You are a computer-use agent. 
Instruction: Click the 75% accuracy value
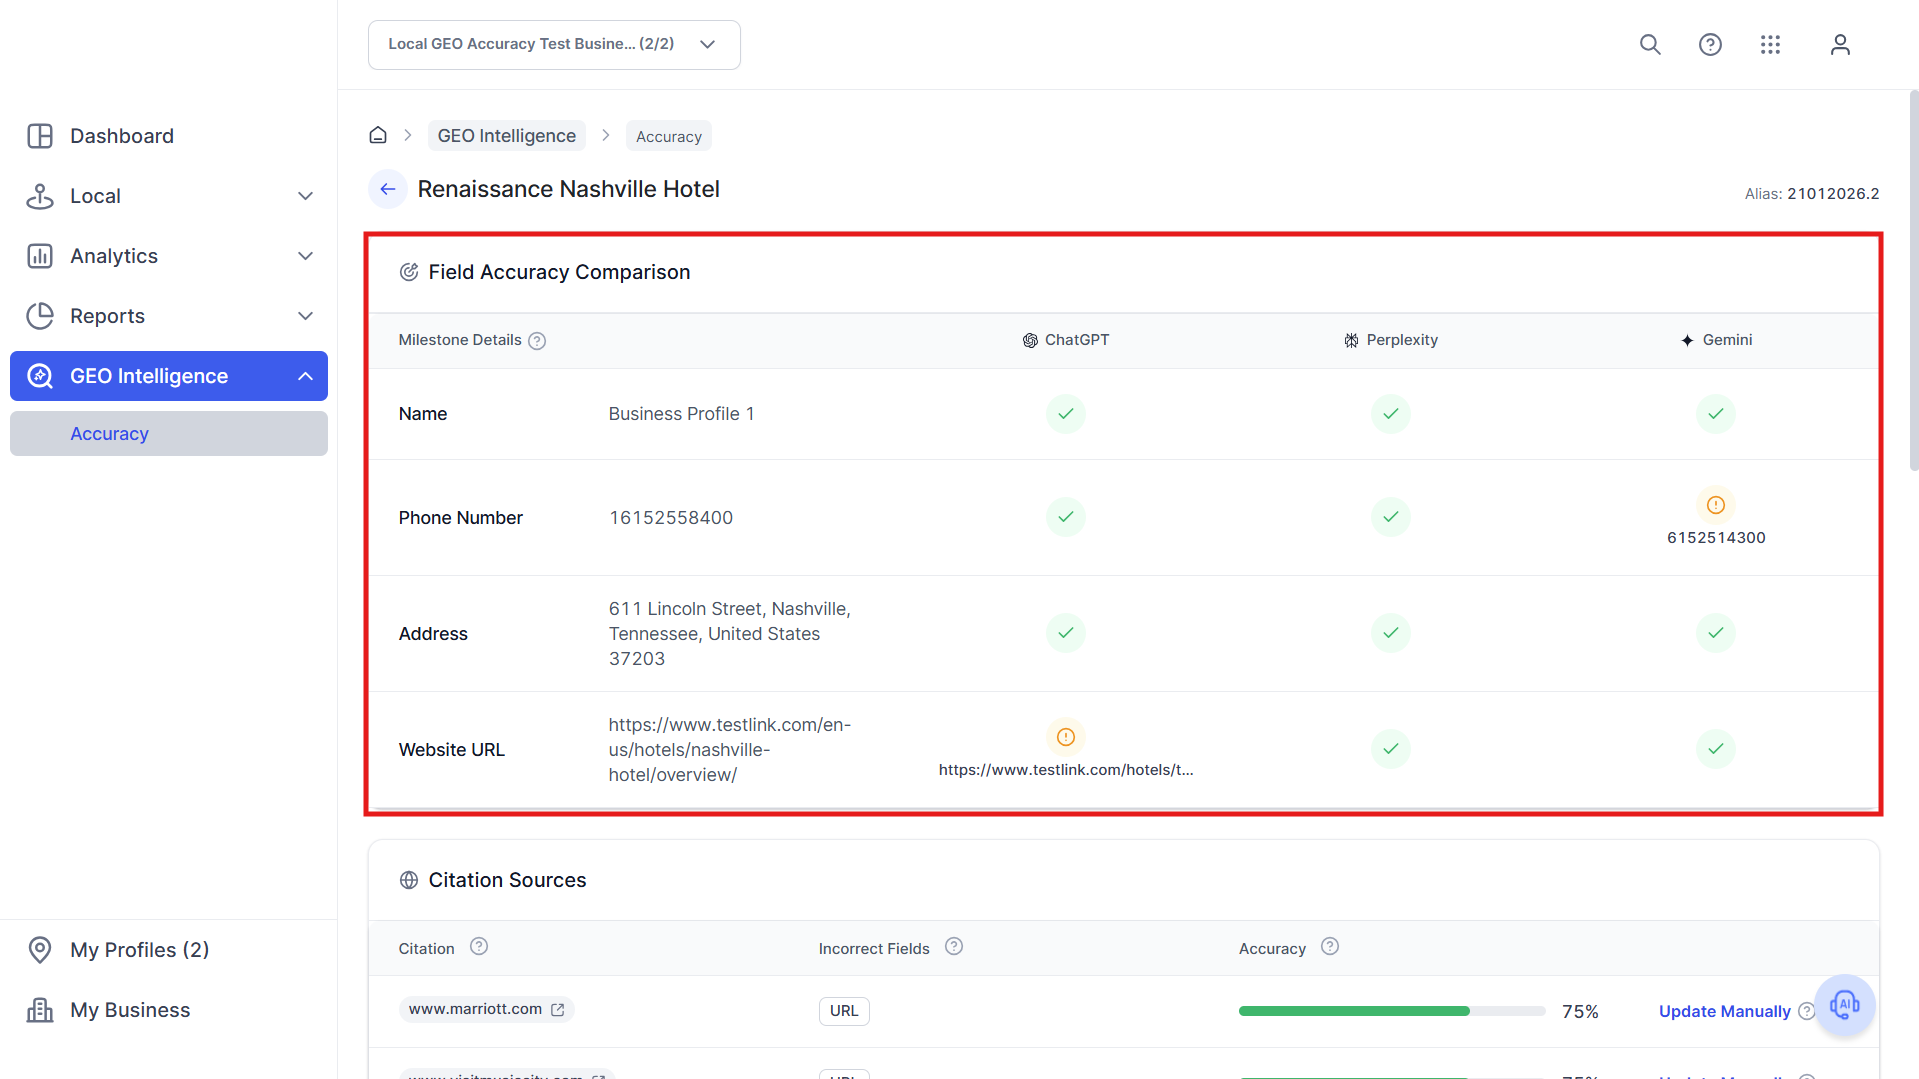(1580, 1012)
